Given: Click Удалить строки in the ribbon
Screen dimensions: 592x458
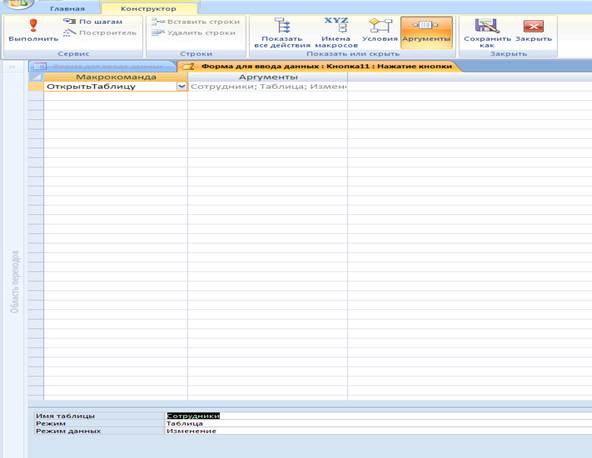Looking at the screenshot, I should point(194,33).
